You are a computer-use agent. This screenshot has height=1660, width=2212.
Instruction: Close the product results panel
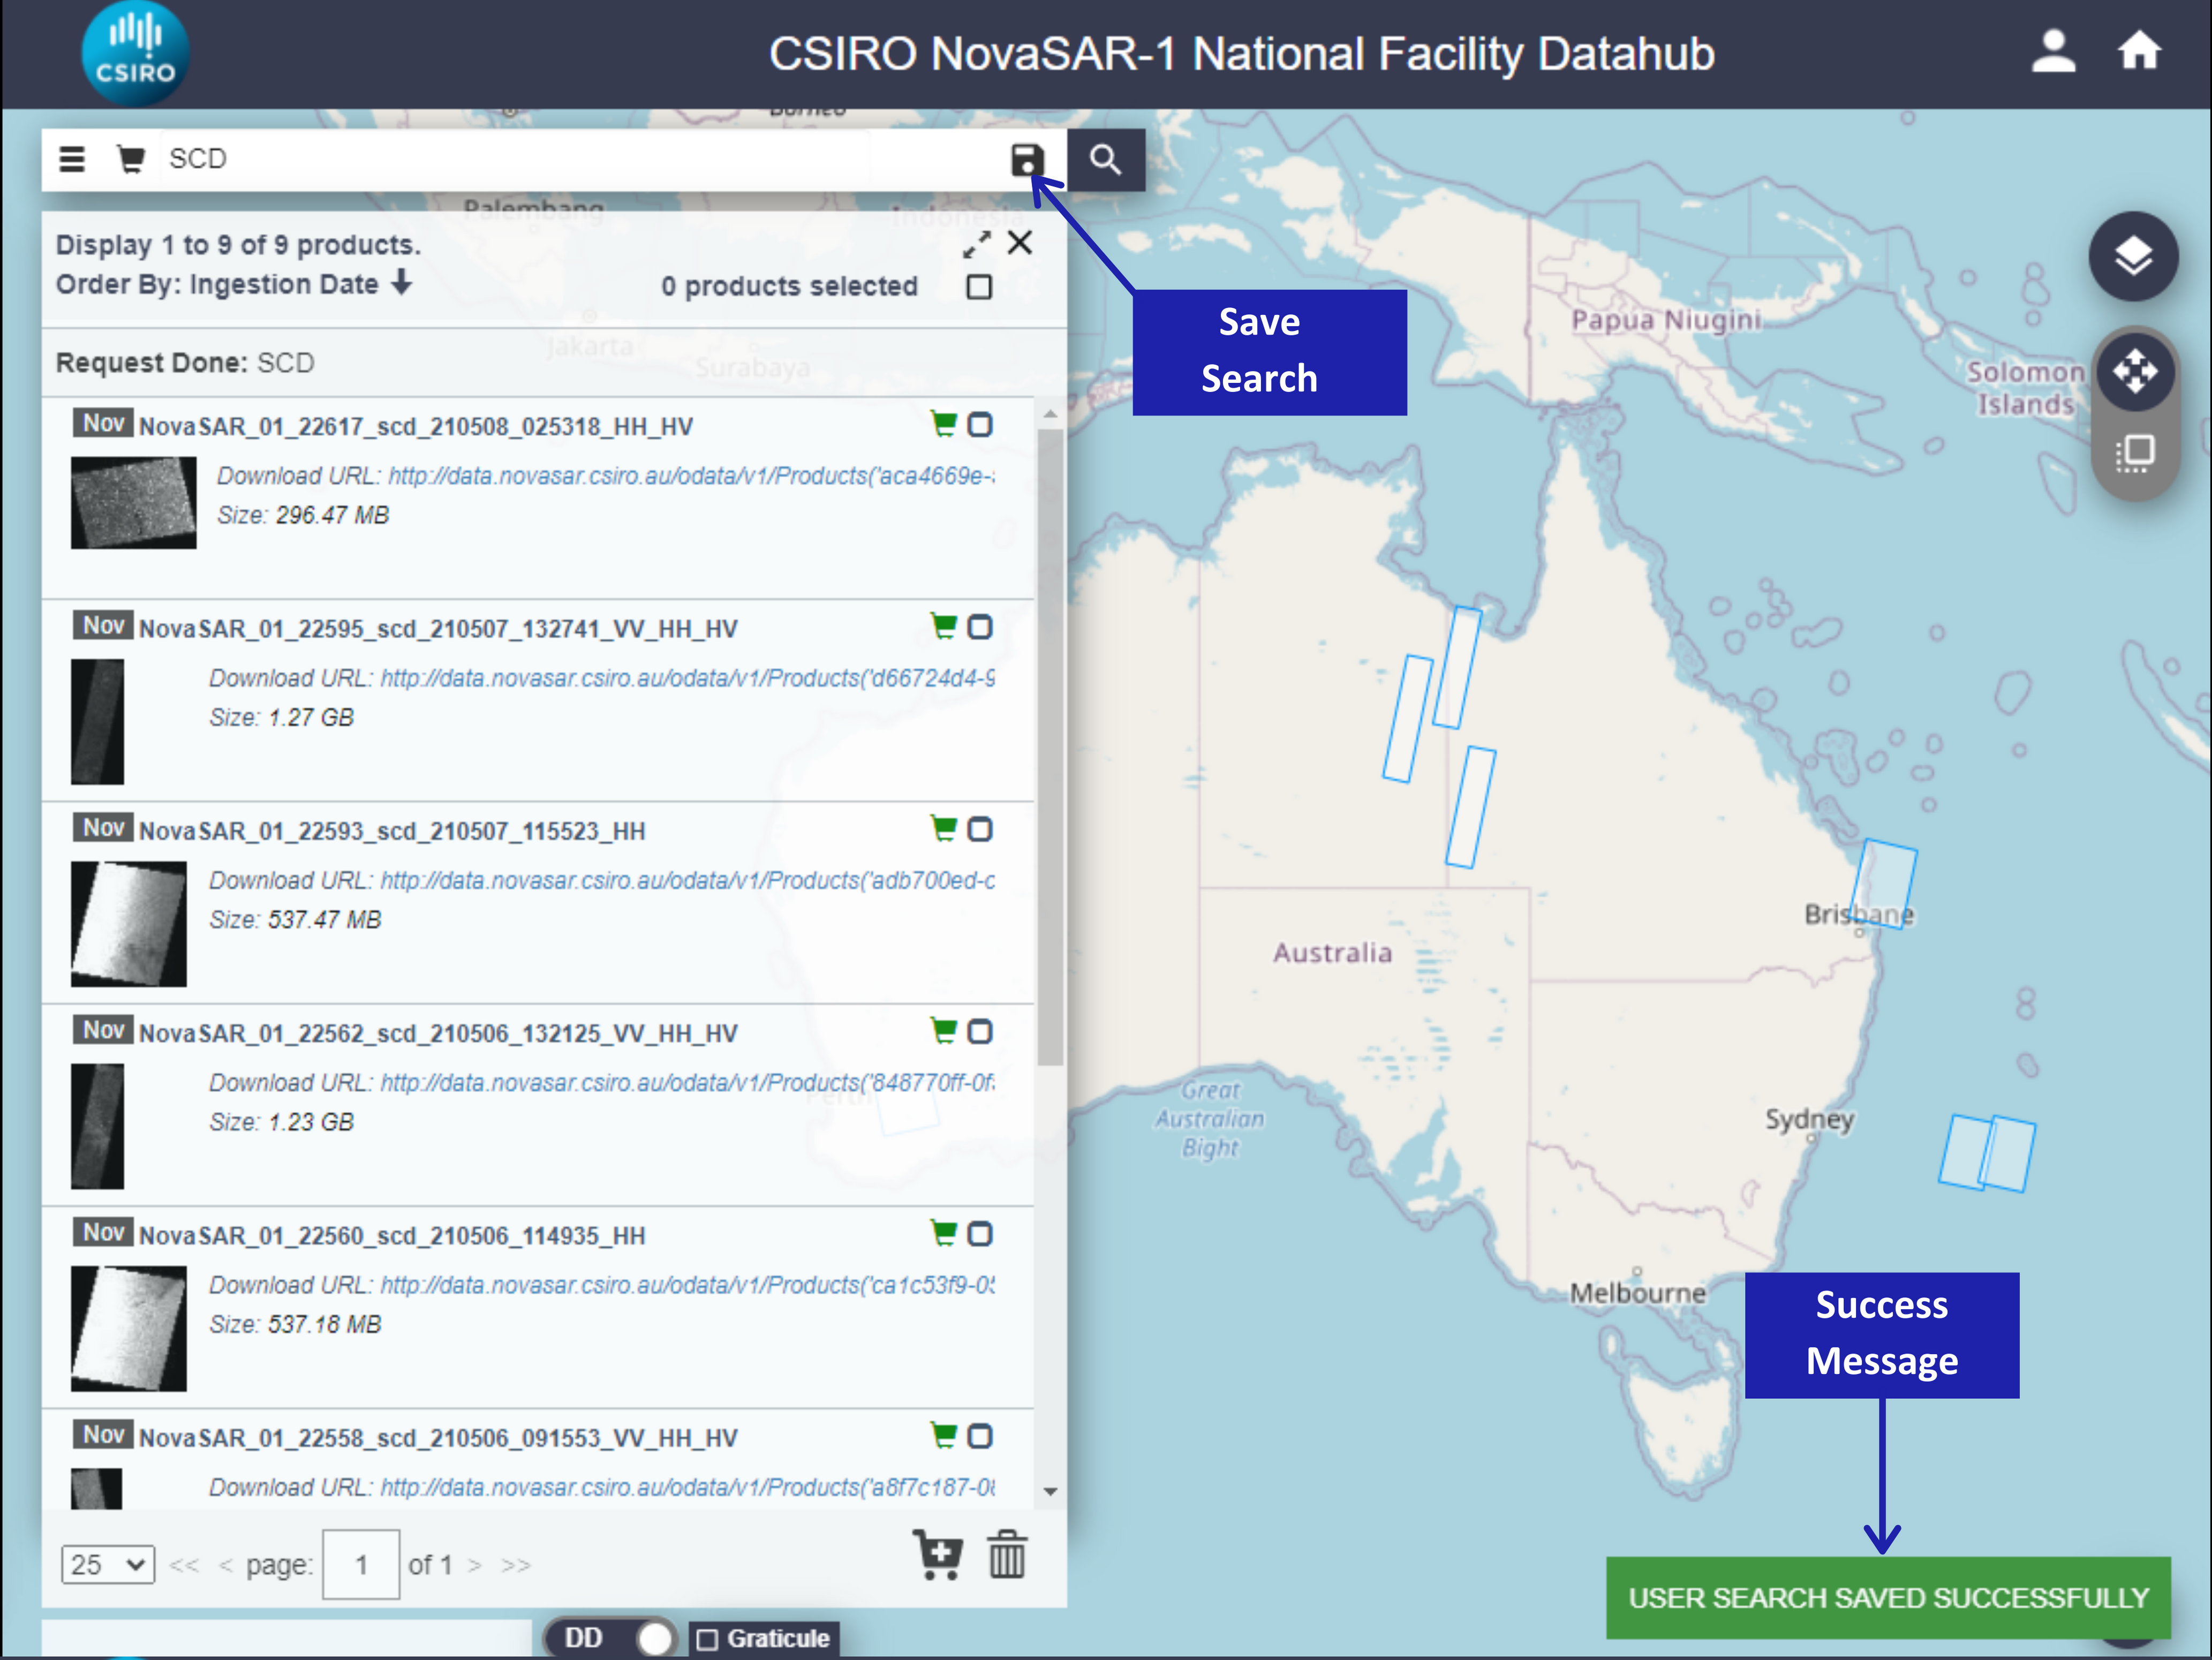pyautogui.click(x=1020, y=242)
